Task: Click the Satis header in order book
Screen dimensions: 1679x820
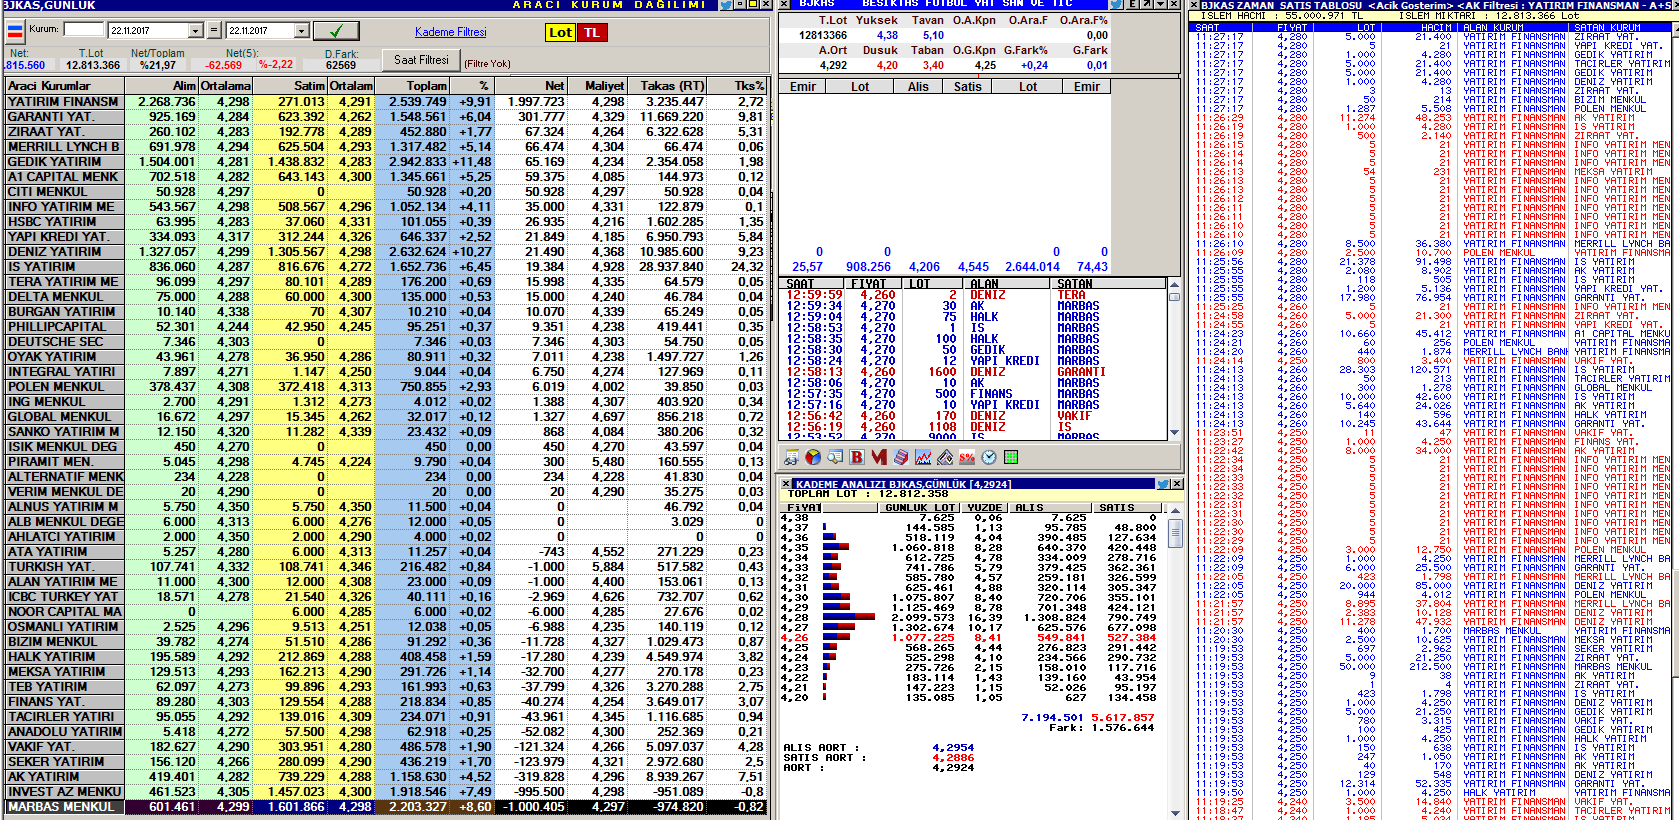Action: pyautogui.click(x=967, y=87)
